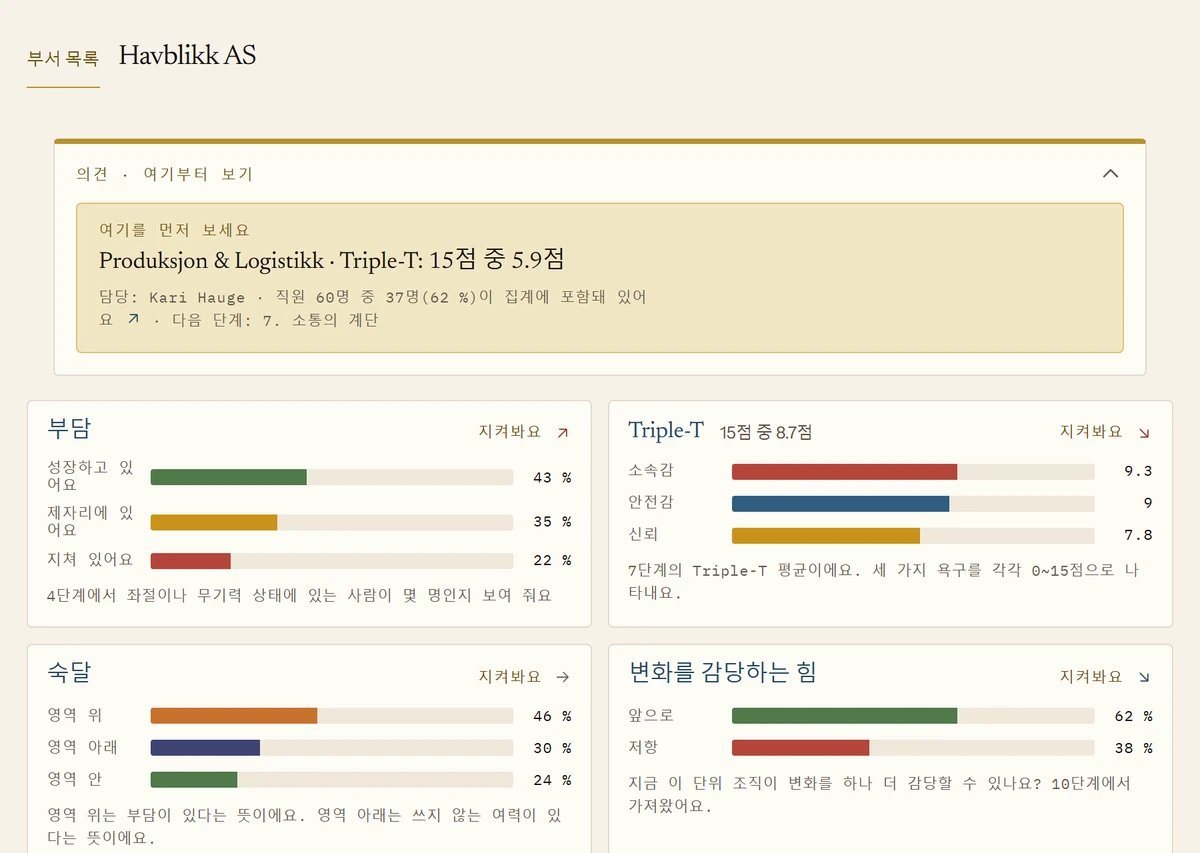Click the 24 % value
The width and height of the screenshot is (1200, 853).
(x=552, y=780)
